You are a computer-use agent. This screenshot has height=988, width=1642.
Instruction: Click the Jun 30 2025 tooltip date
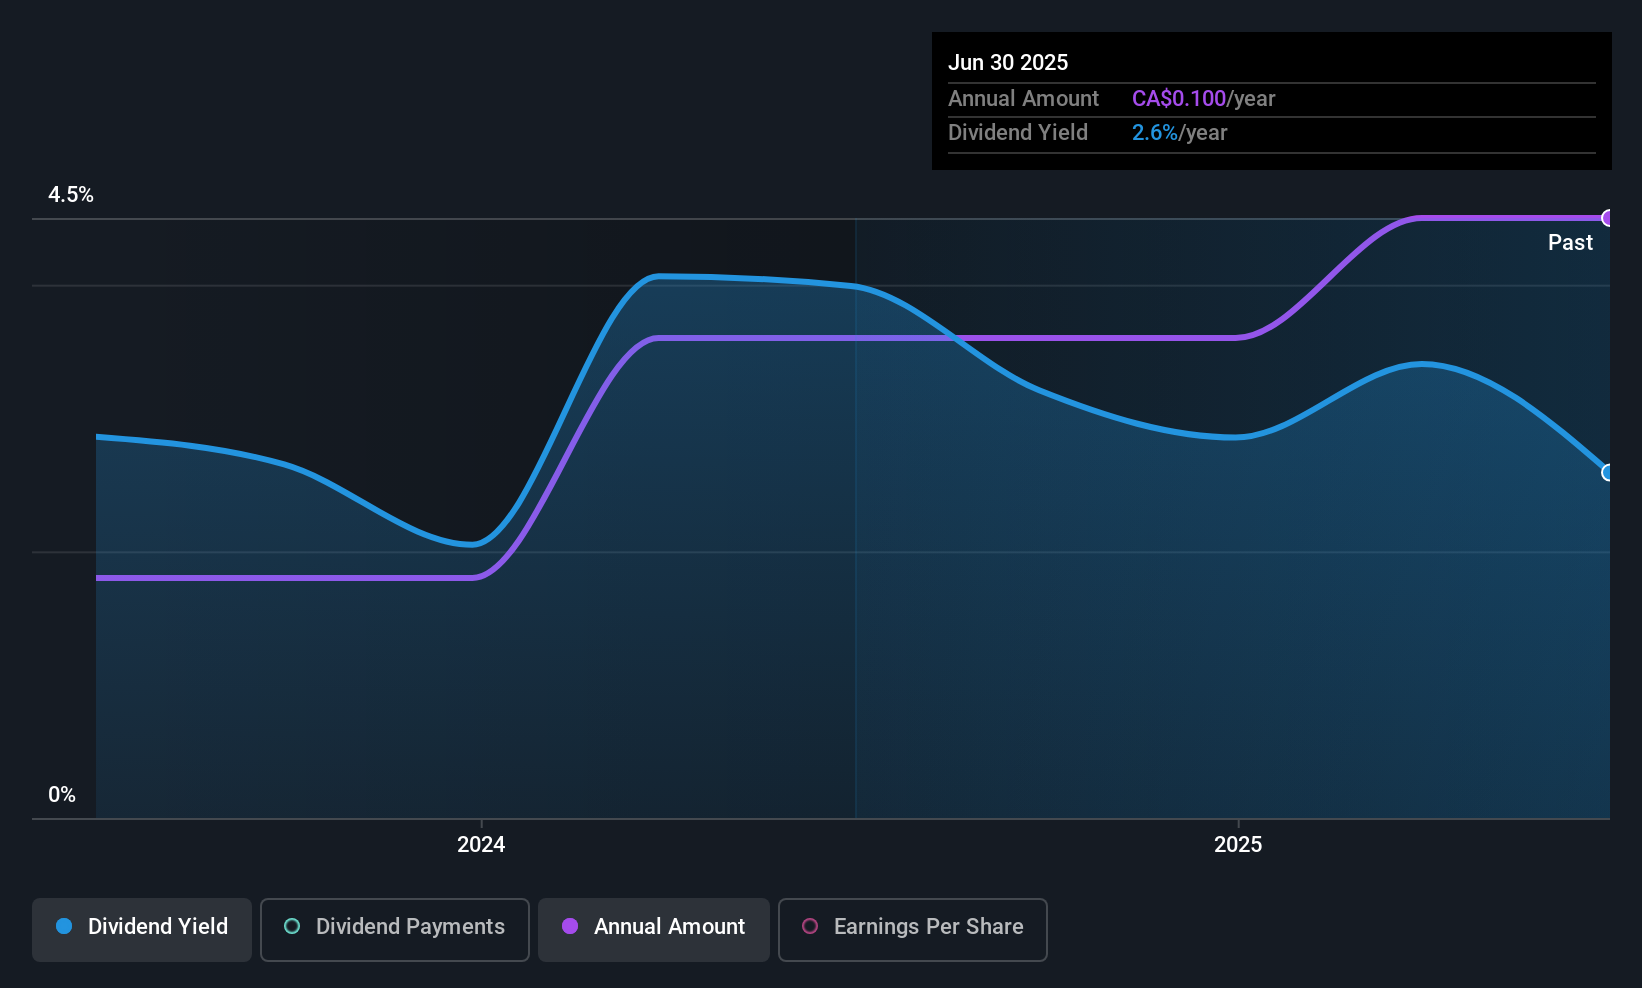tap(1008, 62)
